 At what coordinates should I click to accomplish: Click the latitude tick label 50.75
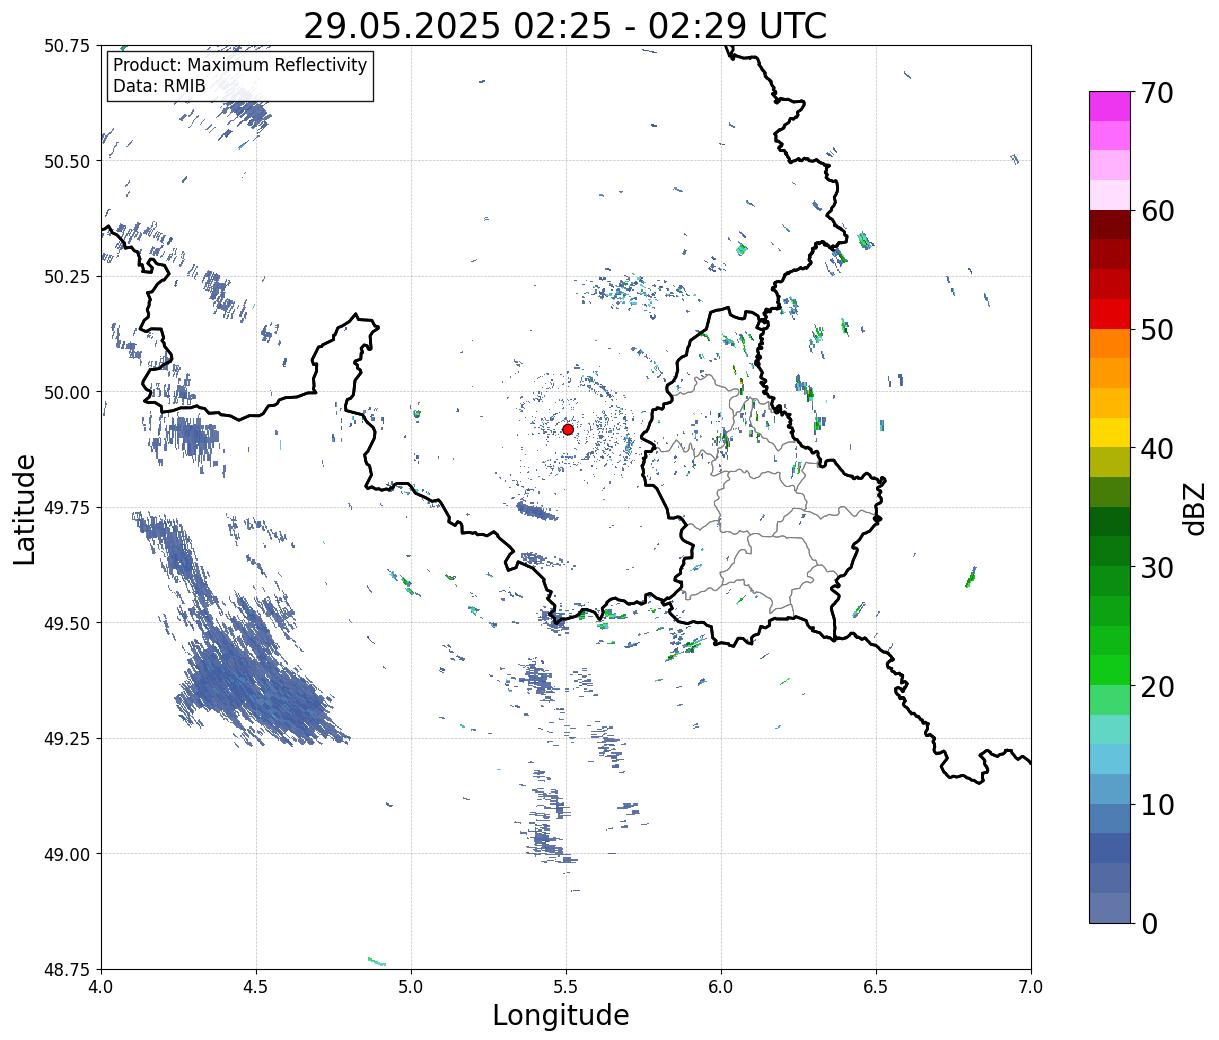point(67,46)
